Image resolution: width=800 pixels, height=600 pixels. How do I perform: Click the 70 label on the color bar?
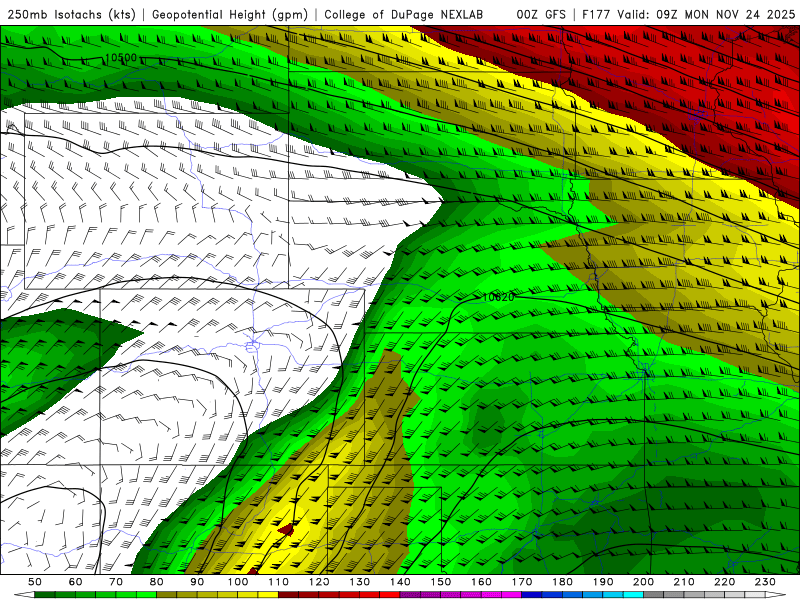116,582
